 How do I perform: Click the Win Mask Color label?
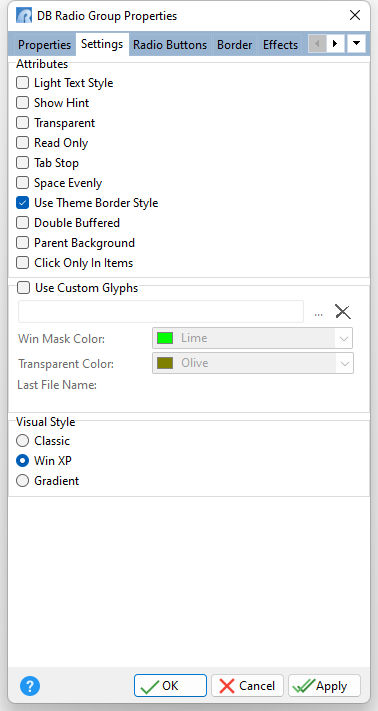click(x=62, y=339)
